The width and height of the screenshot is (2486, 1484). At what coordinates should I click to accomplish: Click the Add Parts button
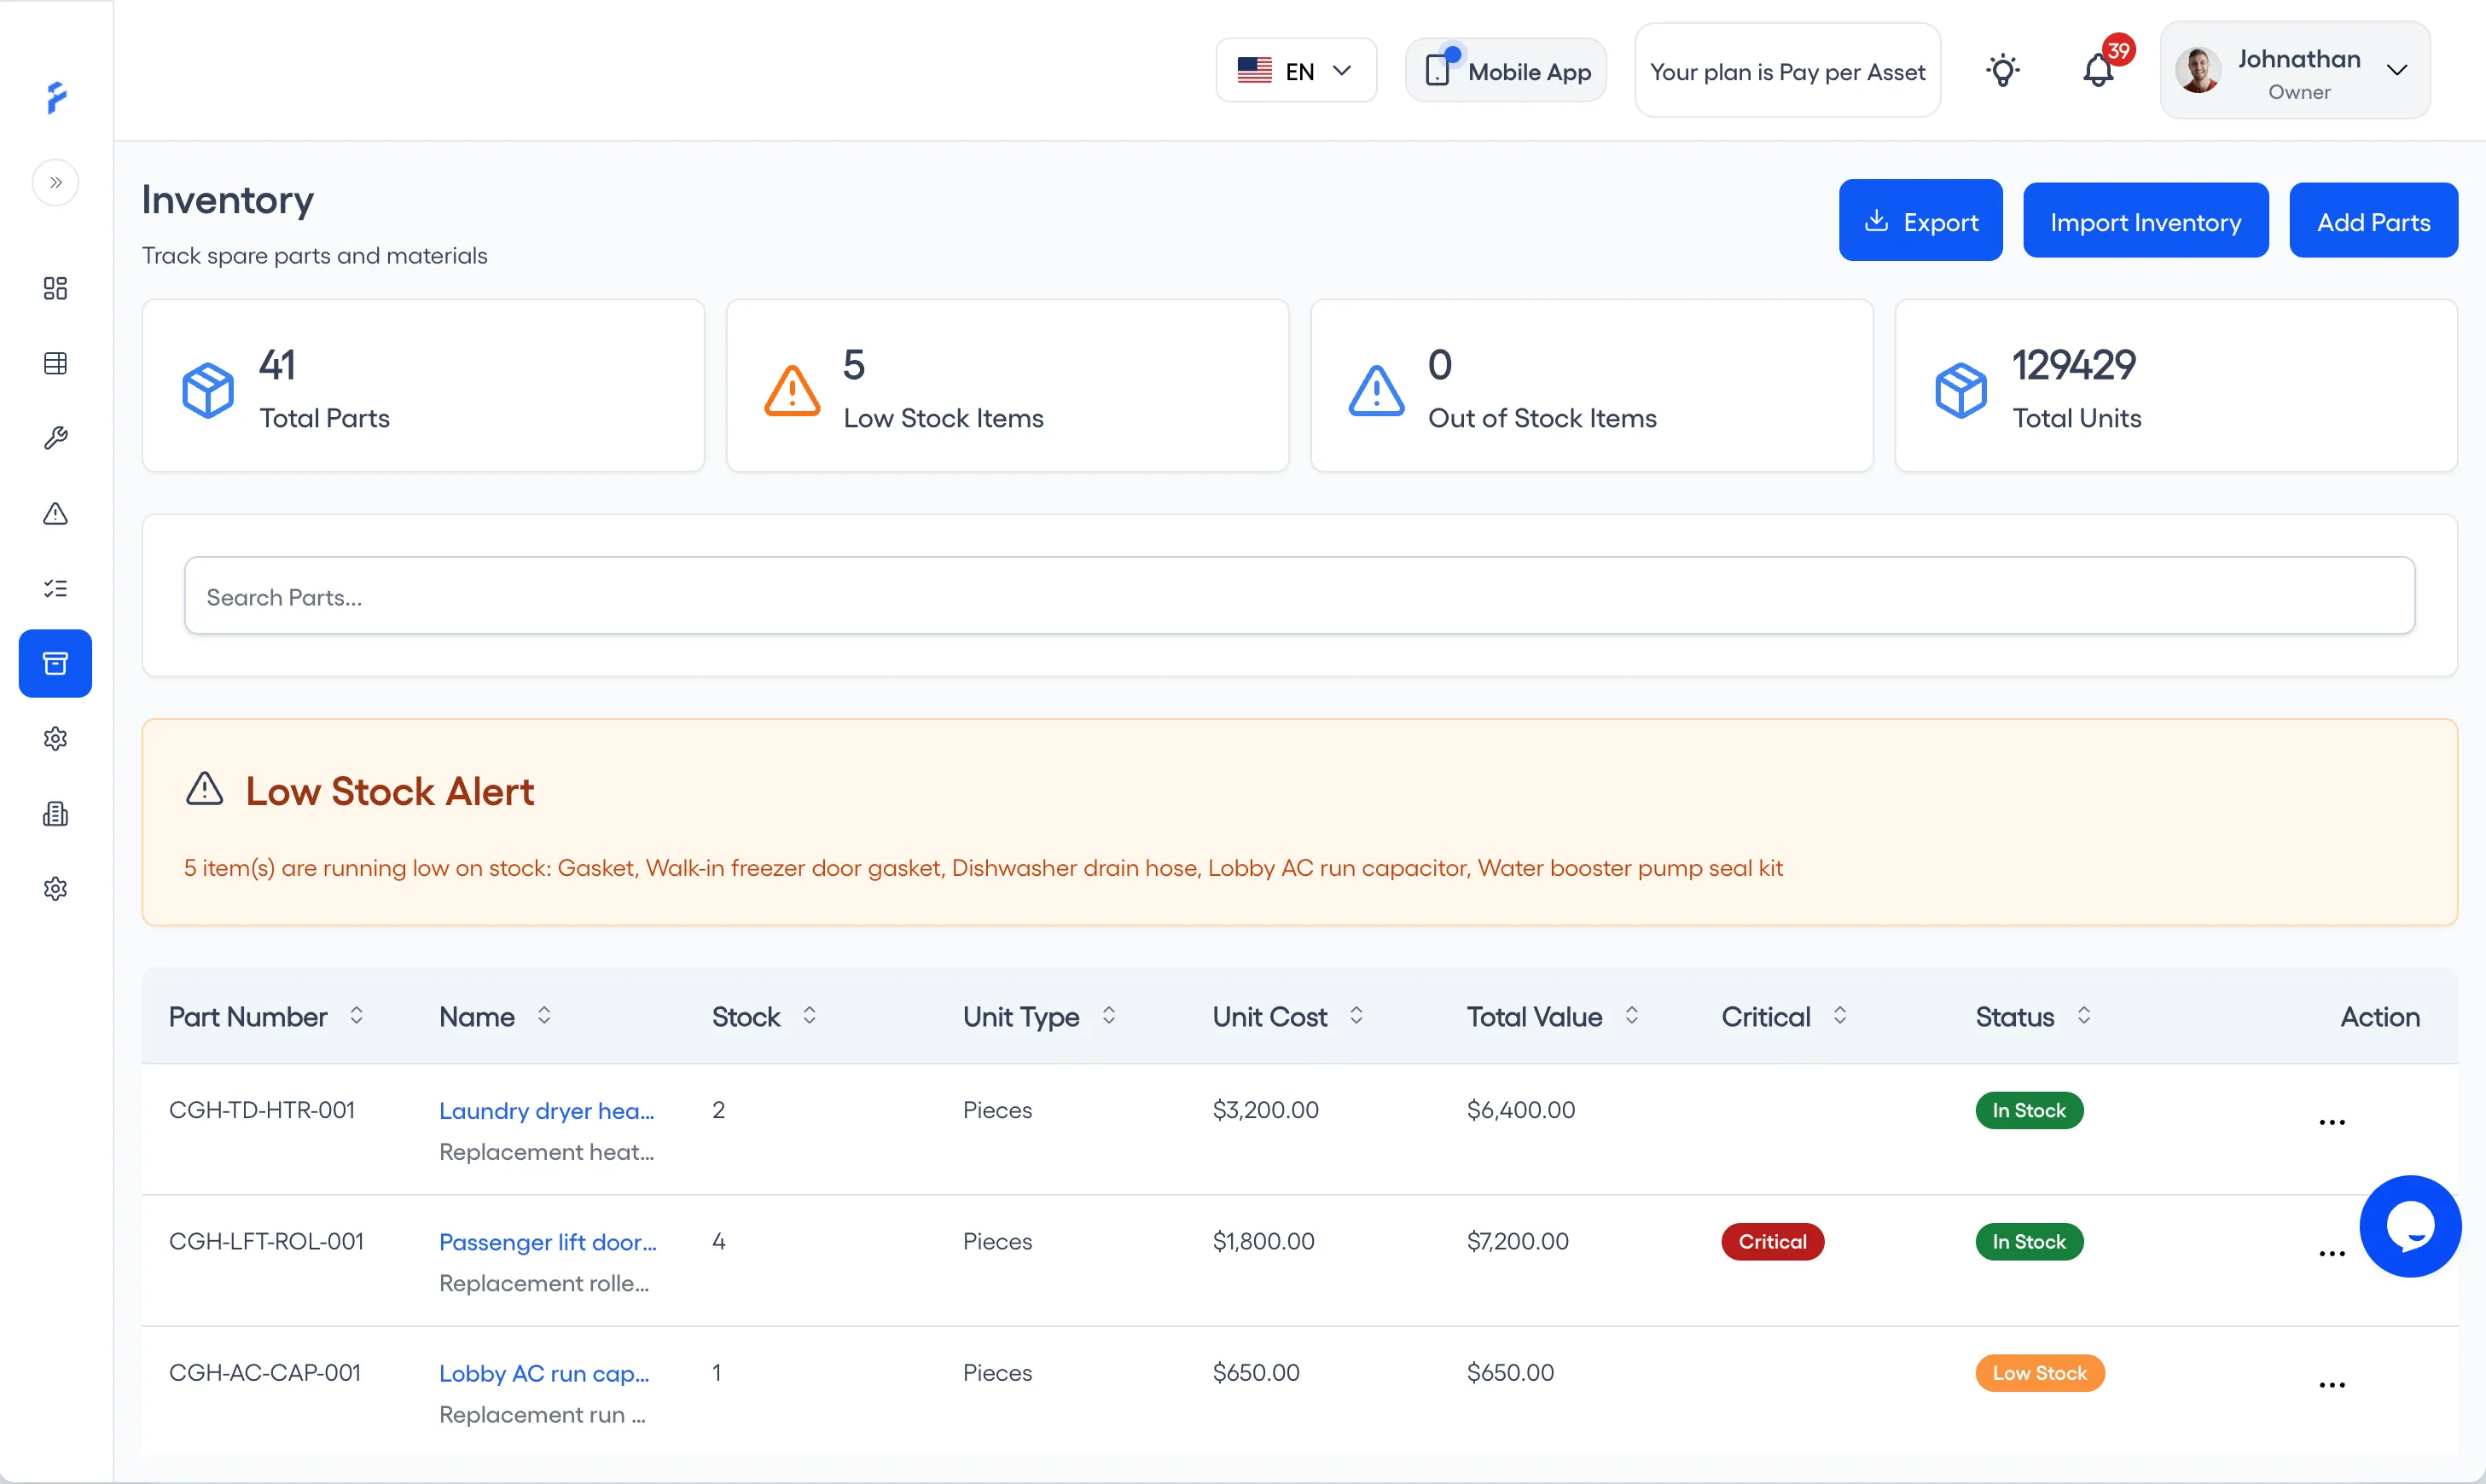(x=2374, y=221)
